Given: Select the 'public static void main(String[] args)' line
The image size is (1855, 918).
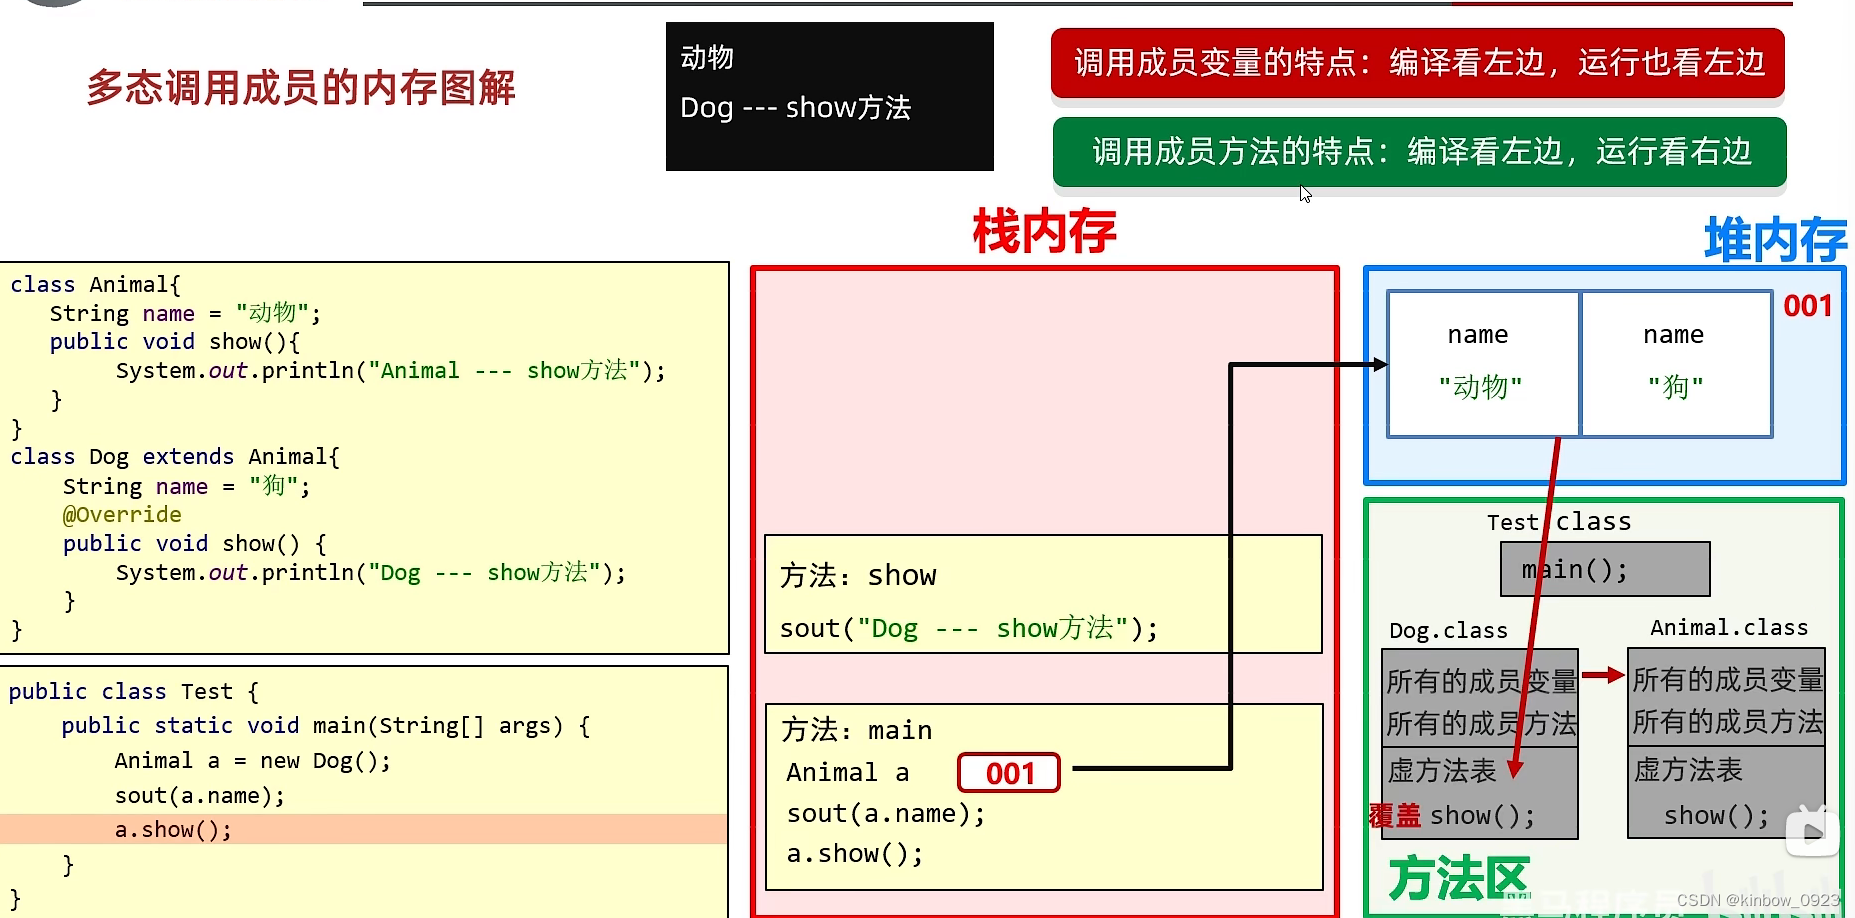Looking at the screenshot, I should (326, 726).
